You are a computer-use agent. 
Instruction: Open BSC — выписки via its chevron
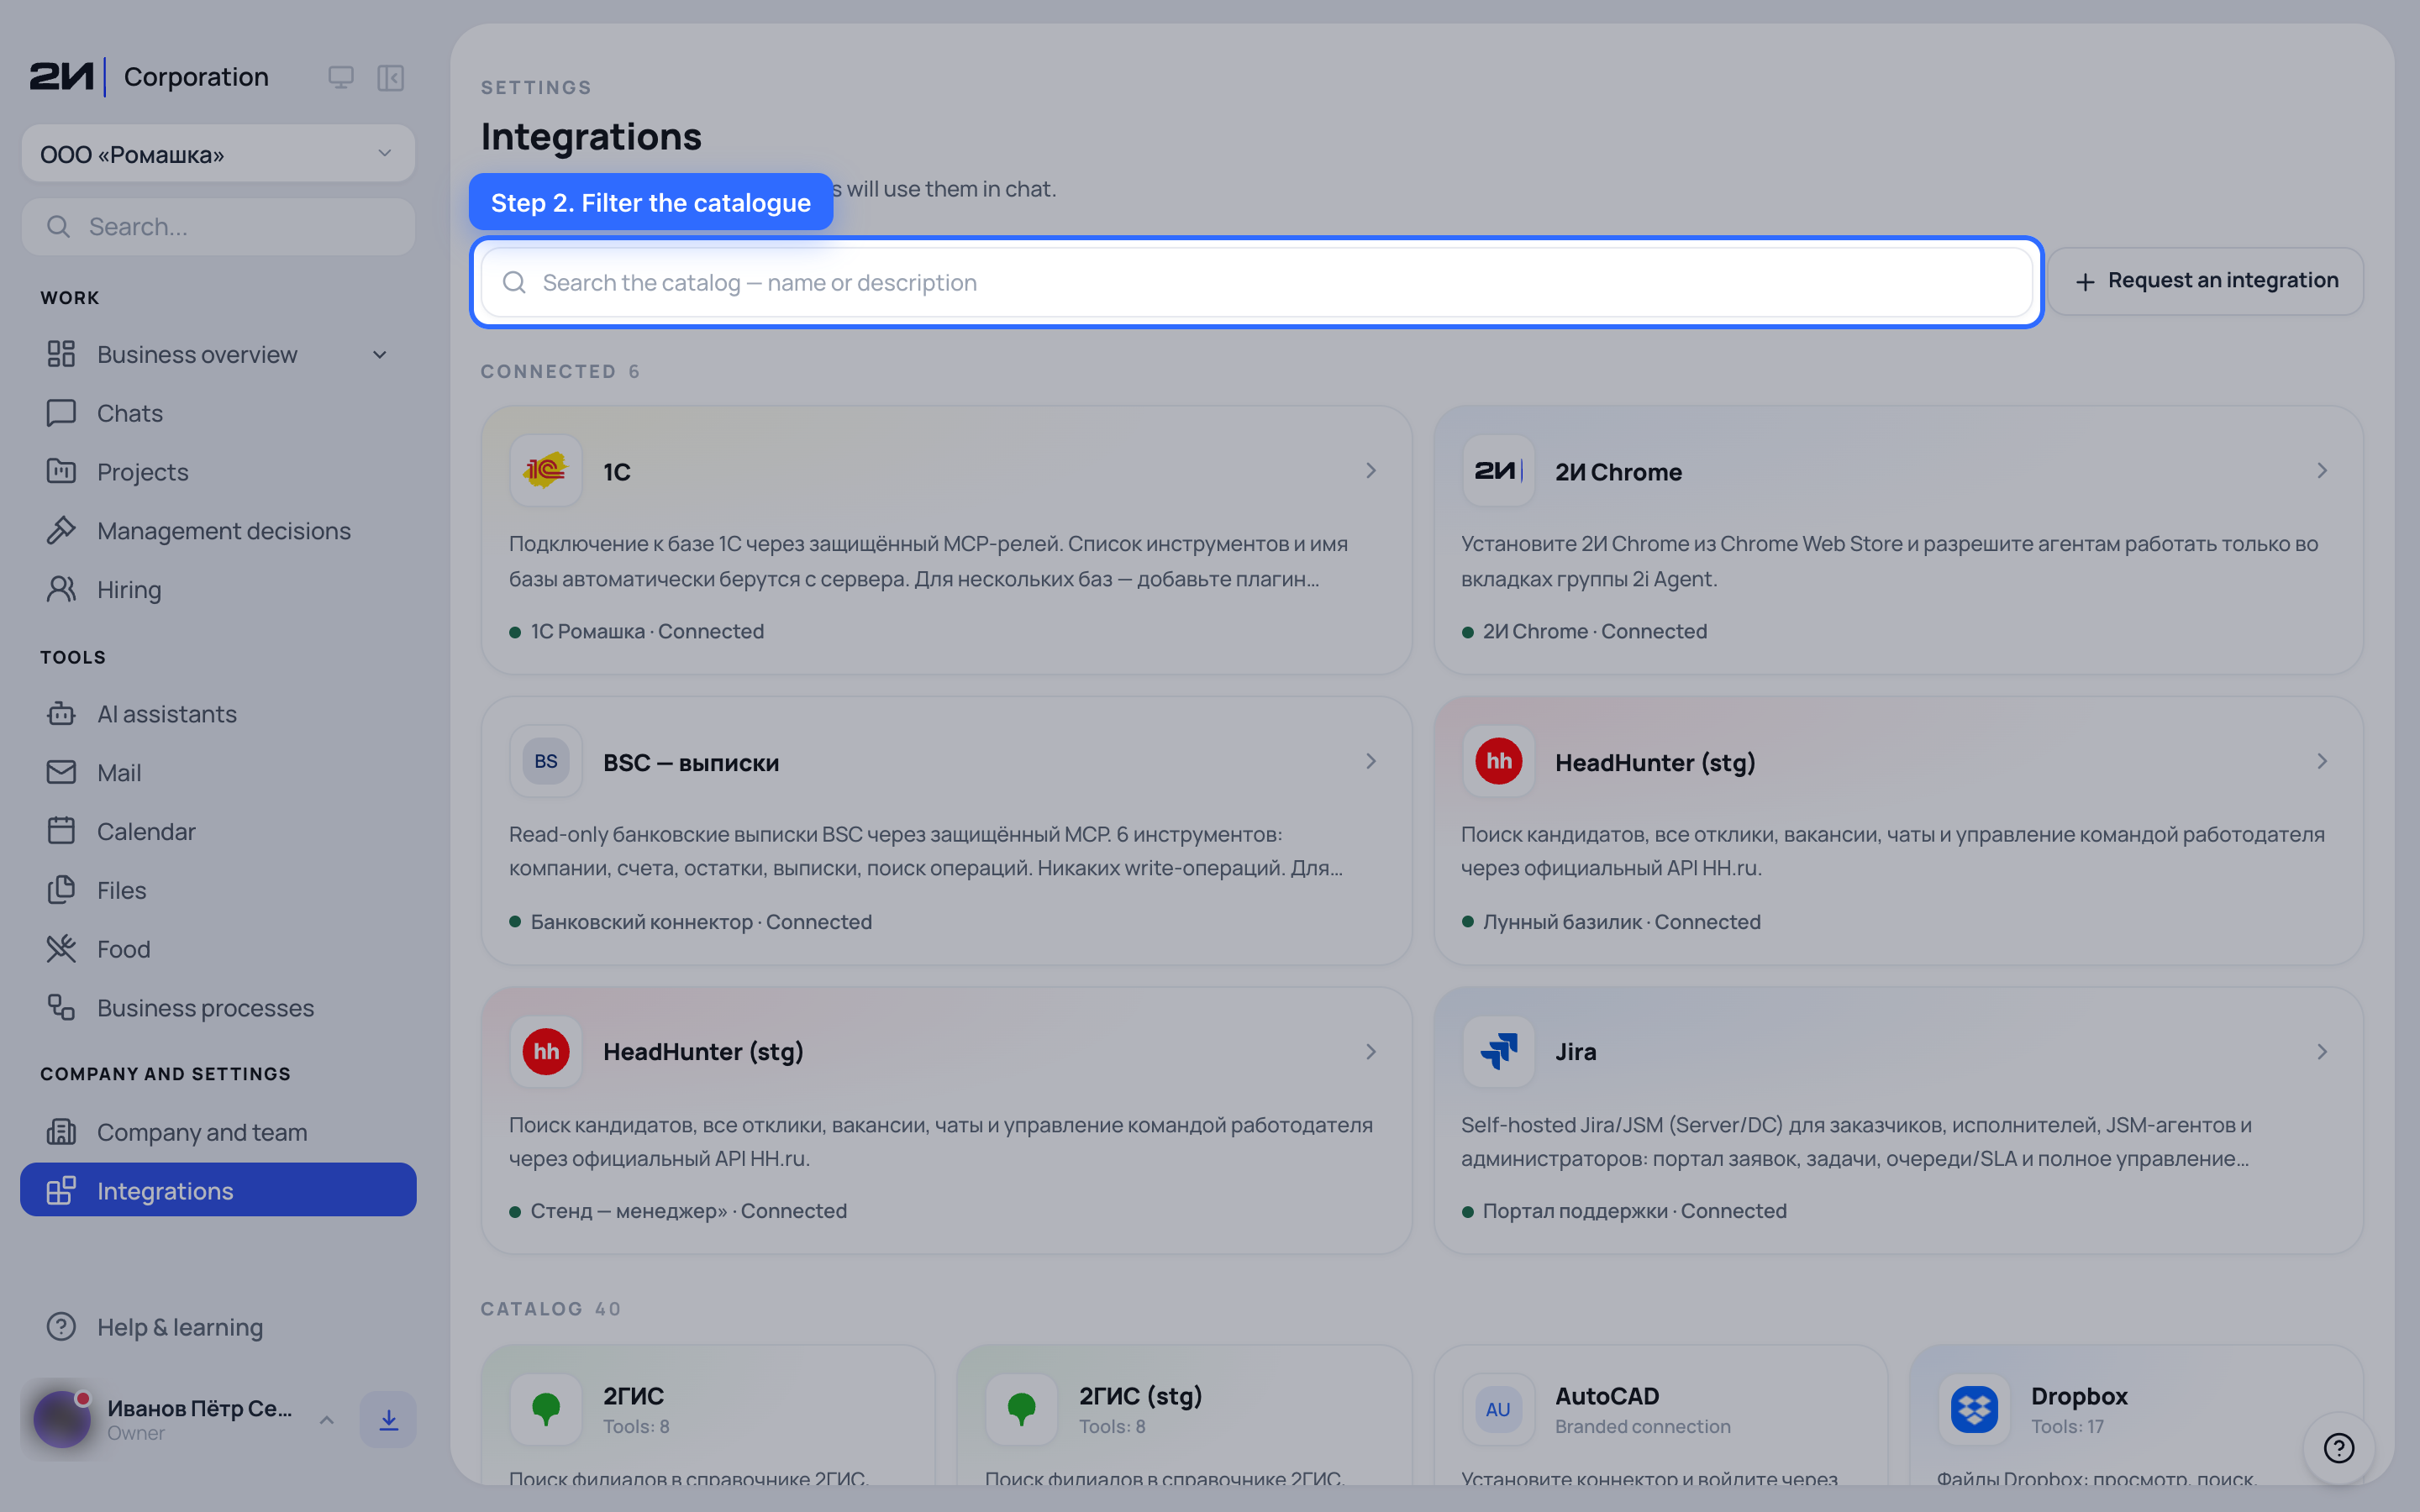1371,761
